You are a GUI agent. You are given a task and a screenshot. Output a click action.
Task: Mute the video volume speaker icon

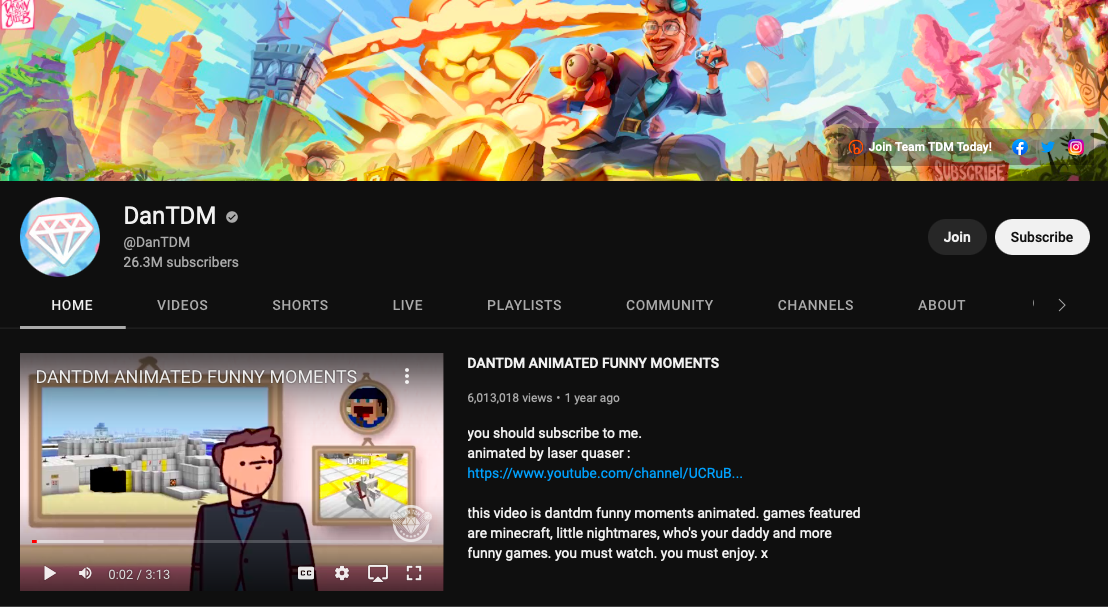[x=85, y=573]
